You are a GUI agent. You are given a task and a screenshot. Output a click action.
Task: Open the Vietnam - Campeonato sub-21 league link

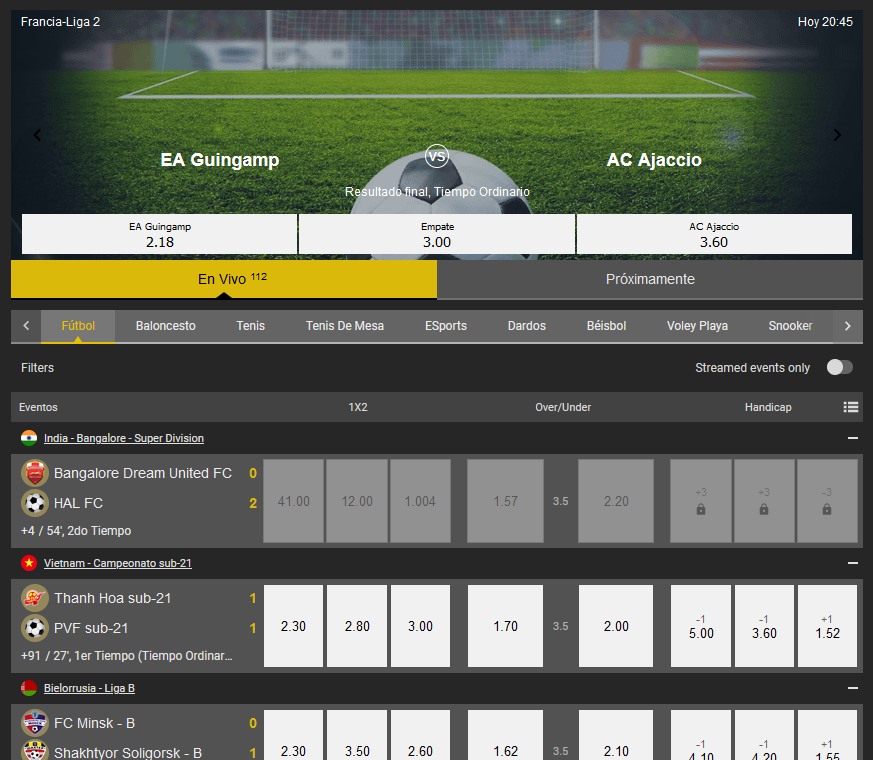coord(117,563)
